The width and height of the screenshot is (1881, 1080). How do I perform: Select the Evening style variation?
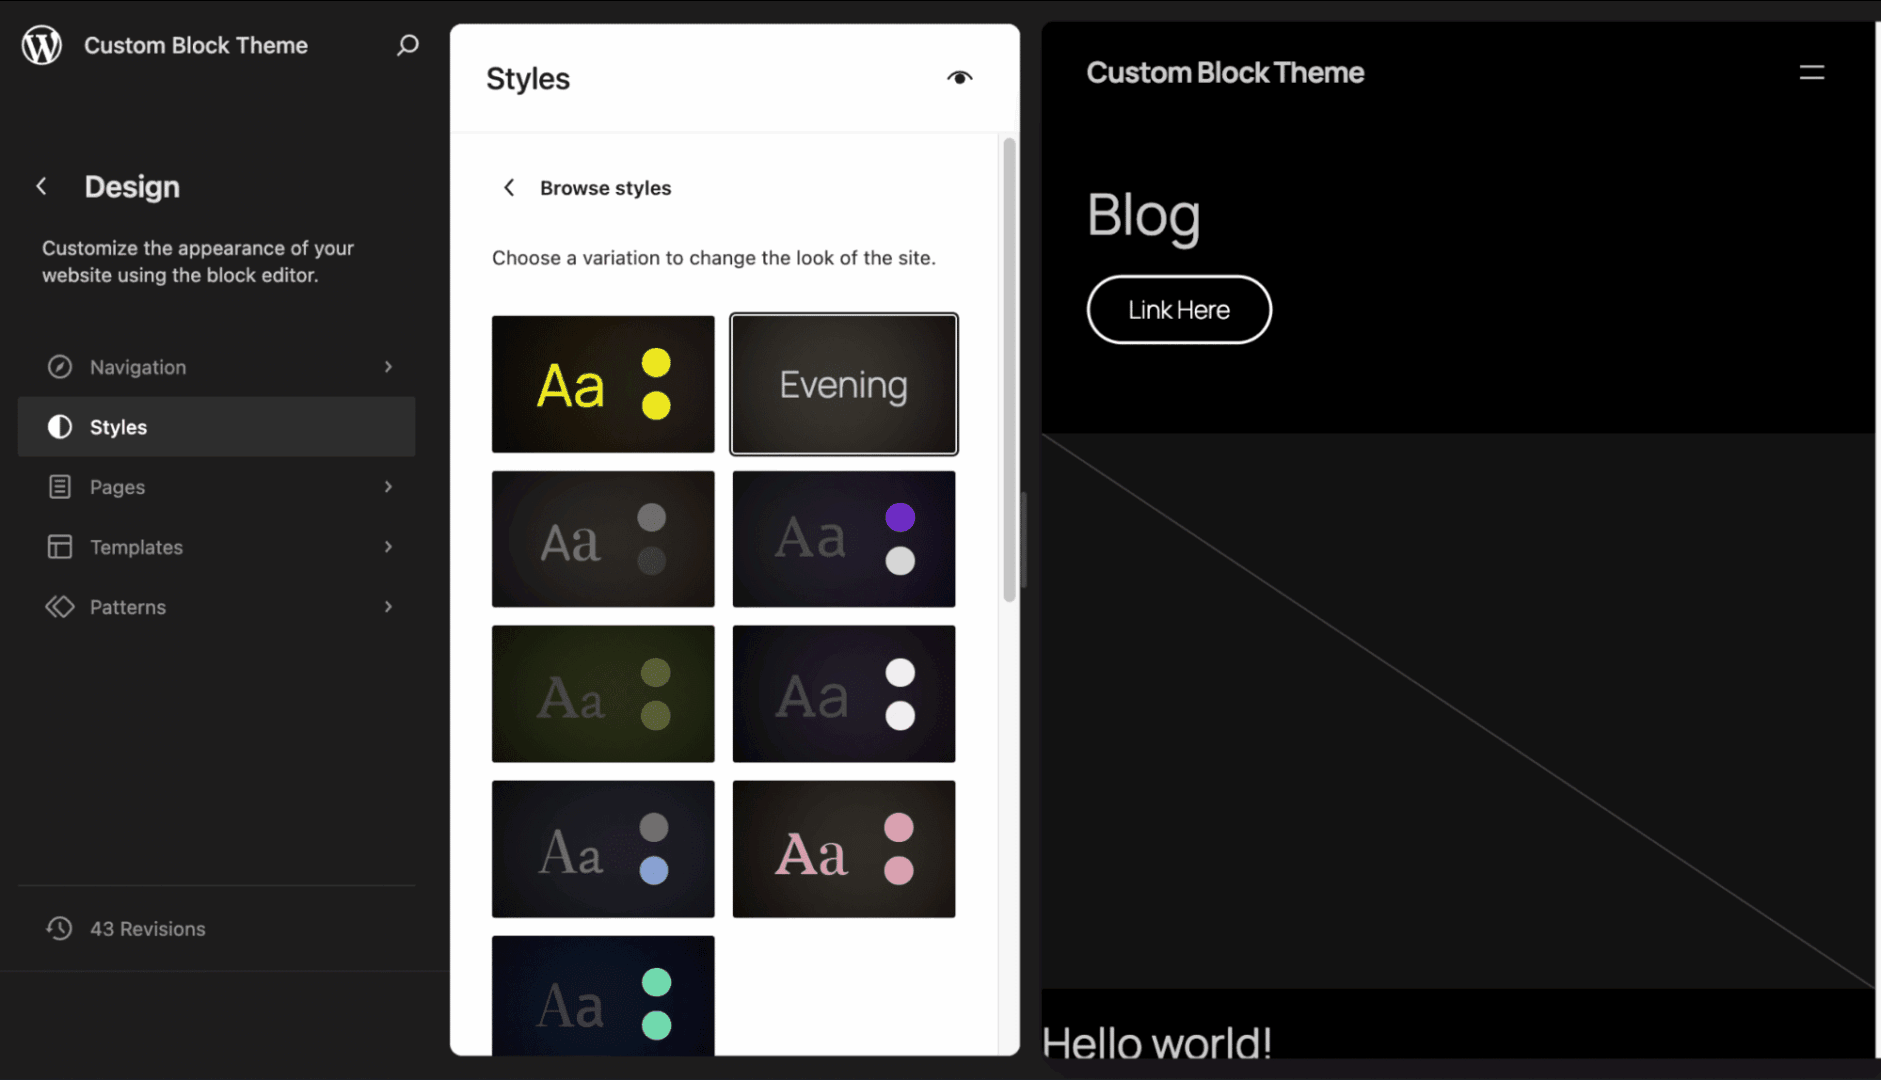[x=843, y=384]
